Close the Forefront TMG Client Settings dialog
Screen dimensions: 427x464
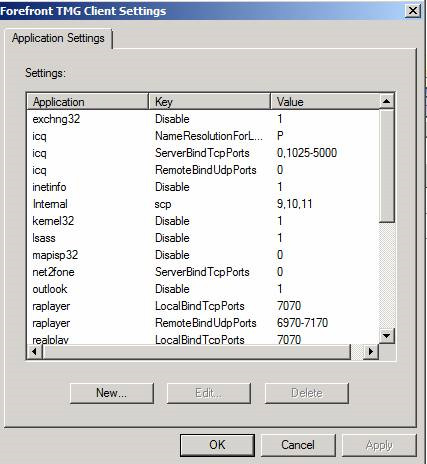tap(413, 11)
